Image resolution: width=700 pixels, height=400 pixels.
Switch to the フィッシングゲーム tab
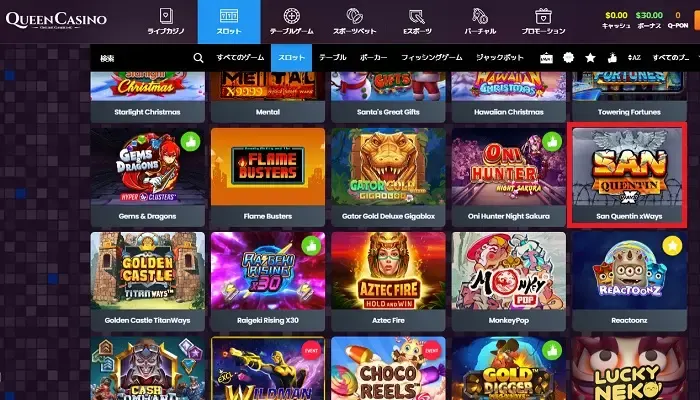(431, 58)
